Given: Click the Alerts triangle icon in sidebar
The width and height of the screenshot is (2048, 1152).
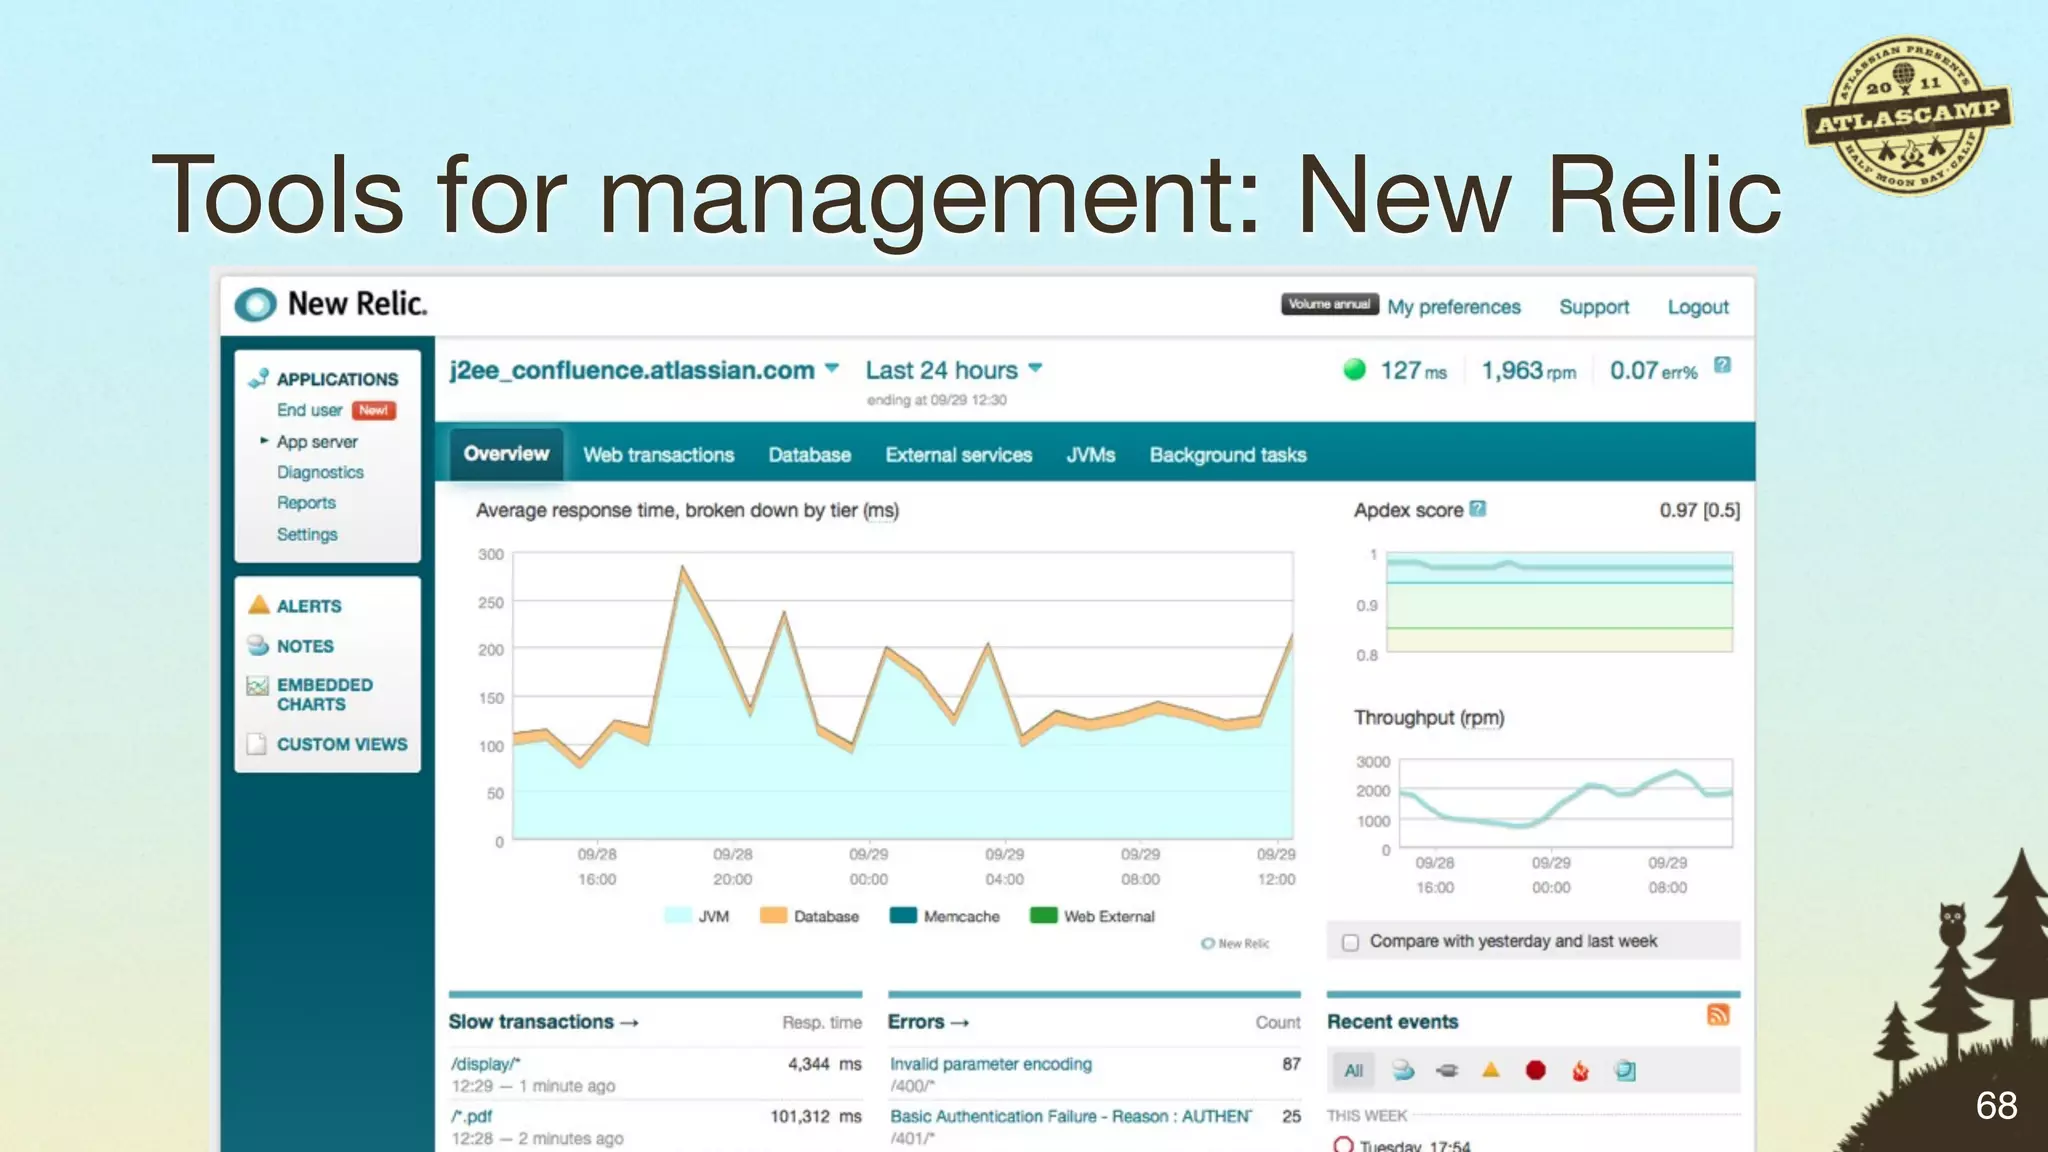Looking at the screenshot, I should point(258,605).
